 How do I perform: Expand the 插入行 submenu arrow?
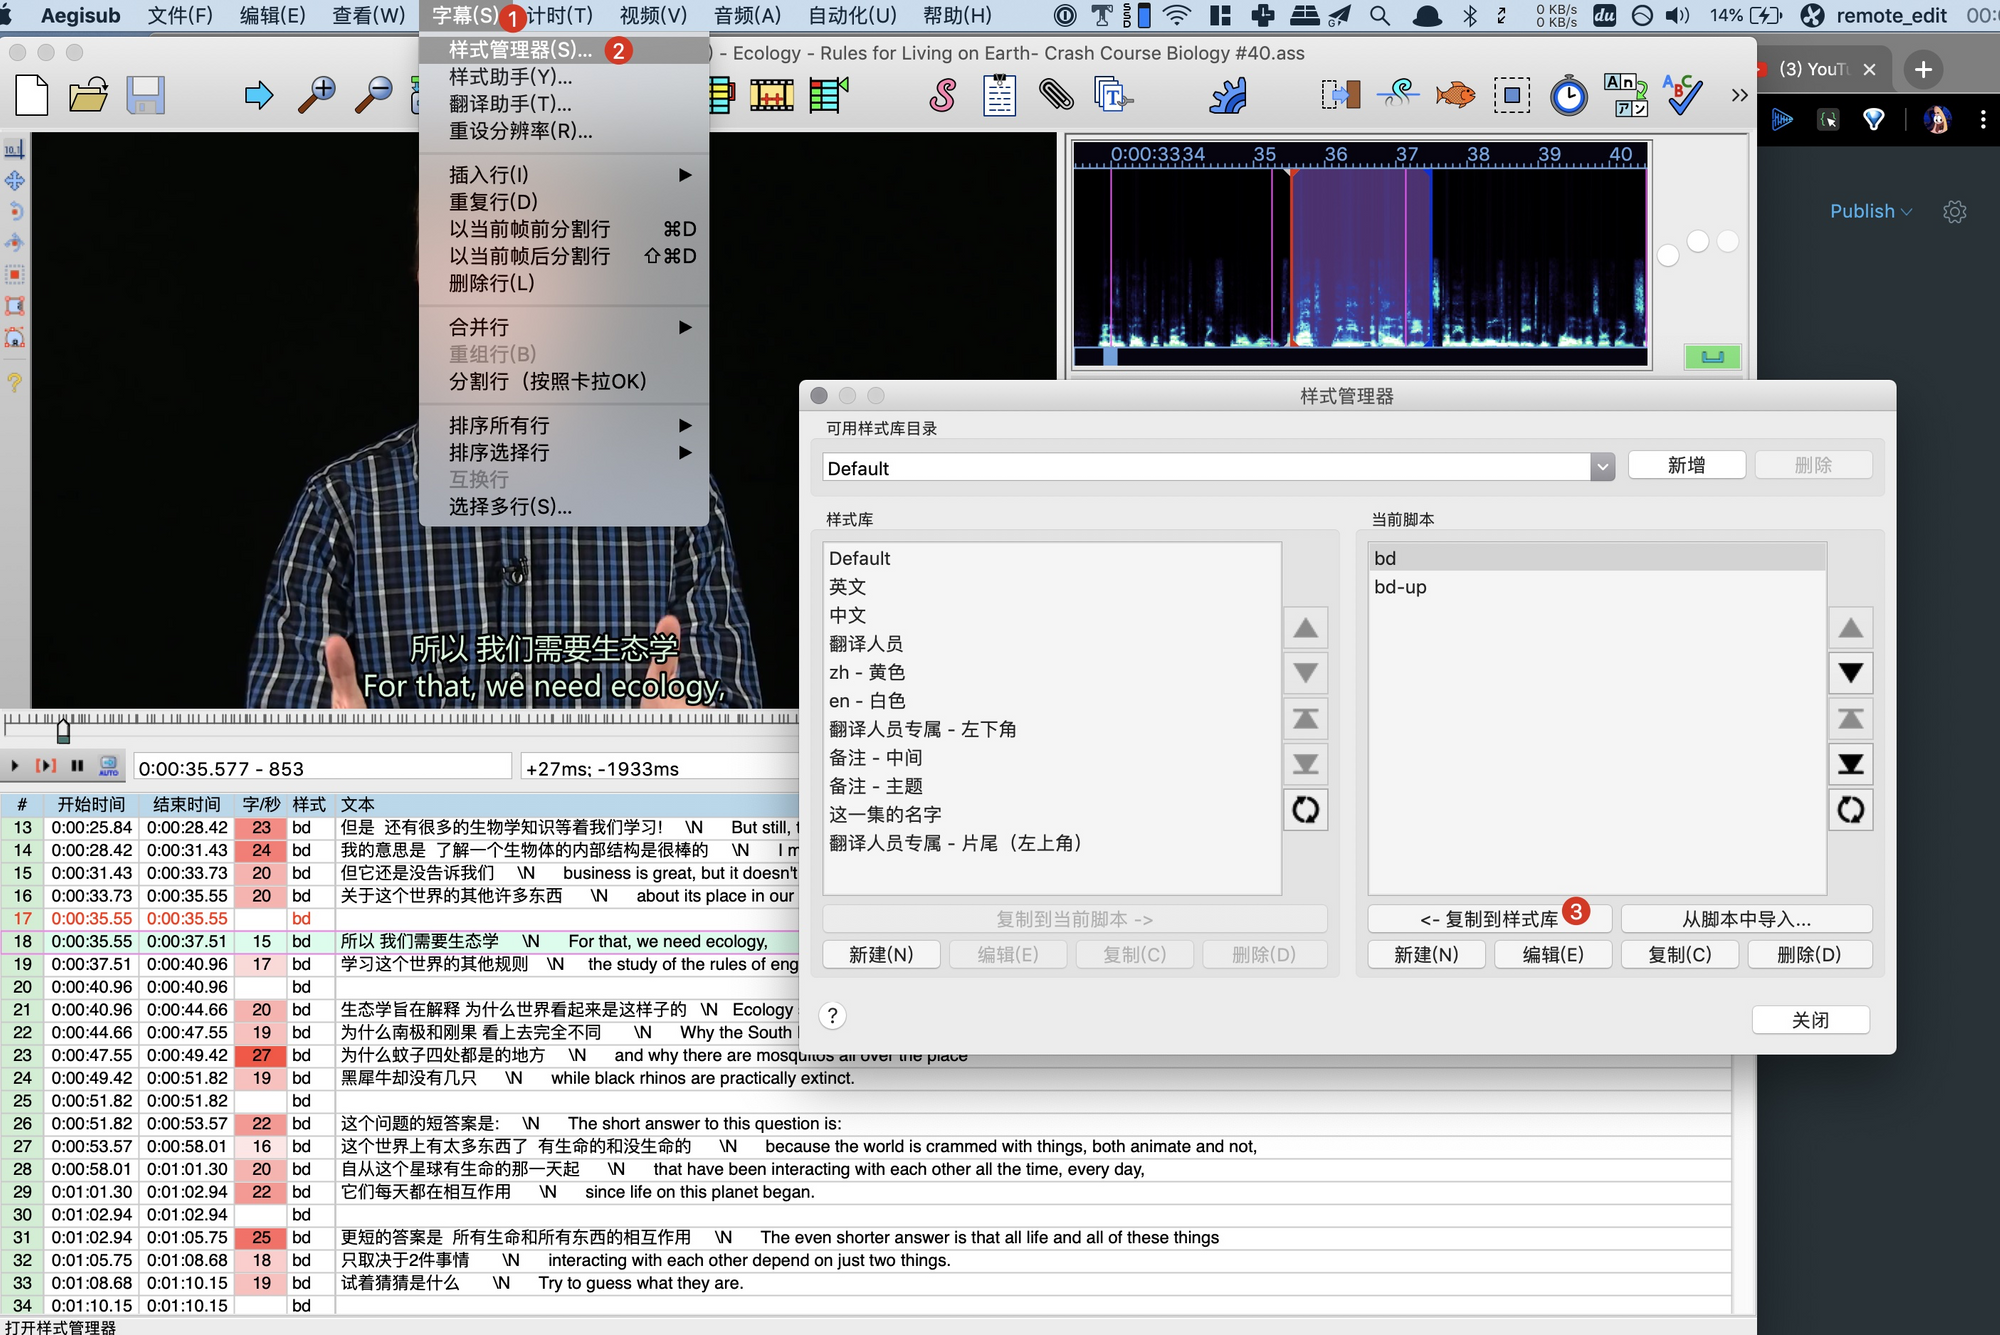[x=685, y=175]
